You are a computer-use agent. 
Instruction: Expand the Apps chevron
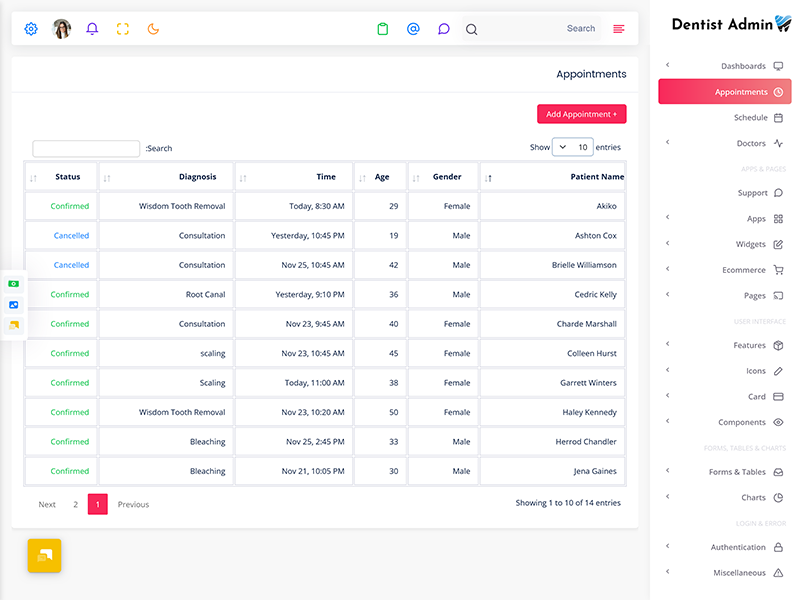point(667,217)
